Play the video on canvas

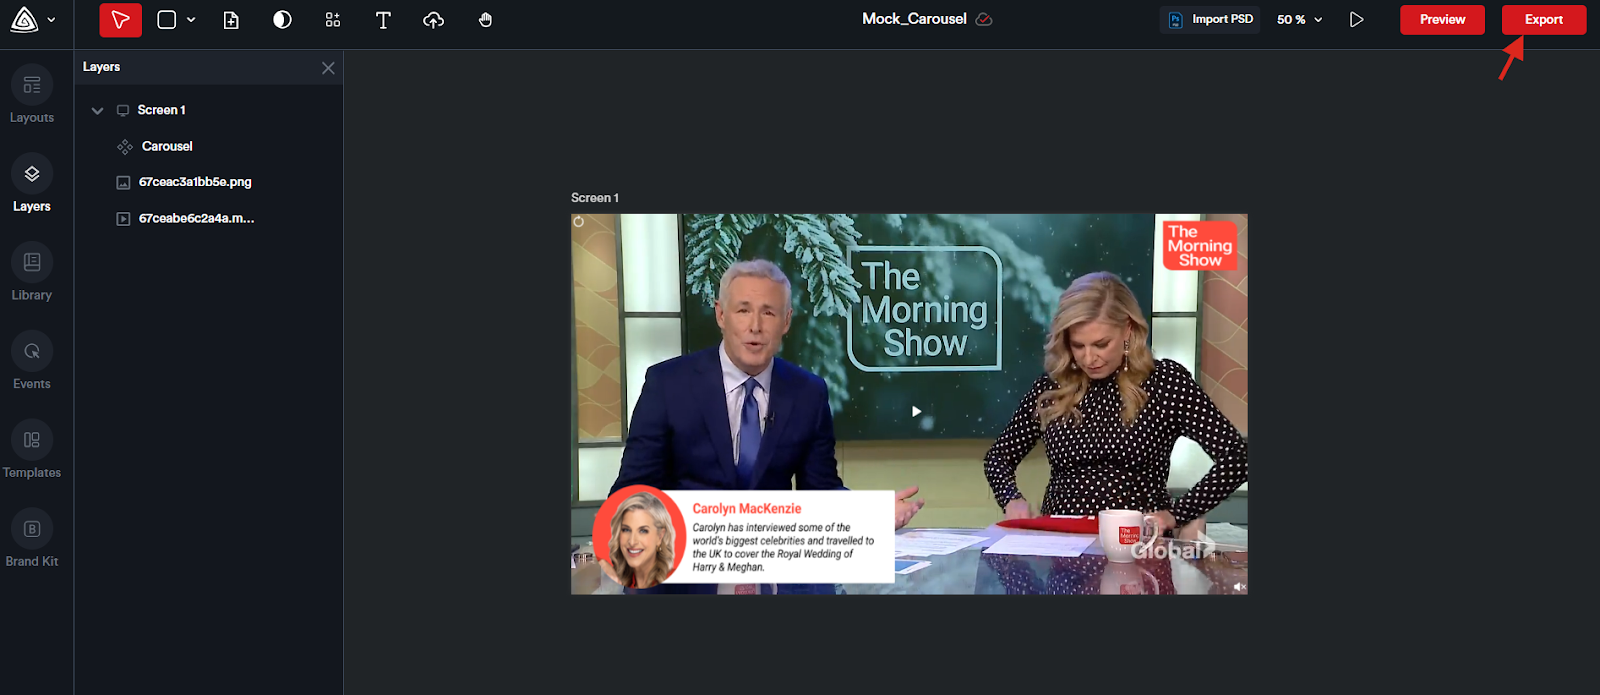pos(916,411)
